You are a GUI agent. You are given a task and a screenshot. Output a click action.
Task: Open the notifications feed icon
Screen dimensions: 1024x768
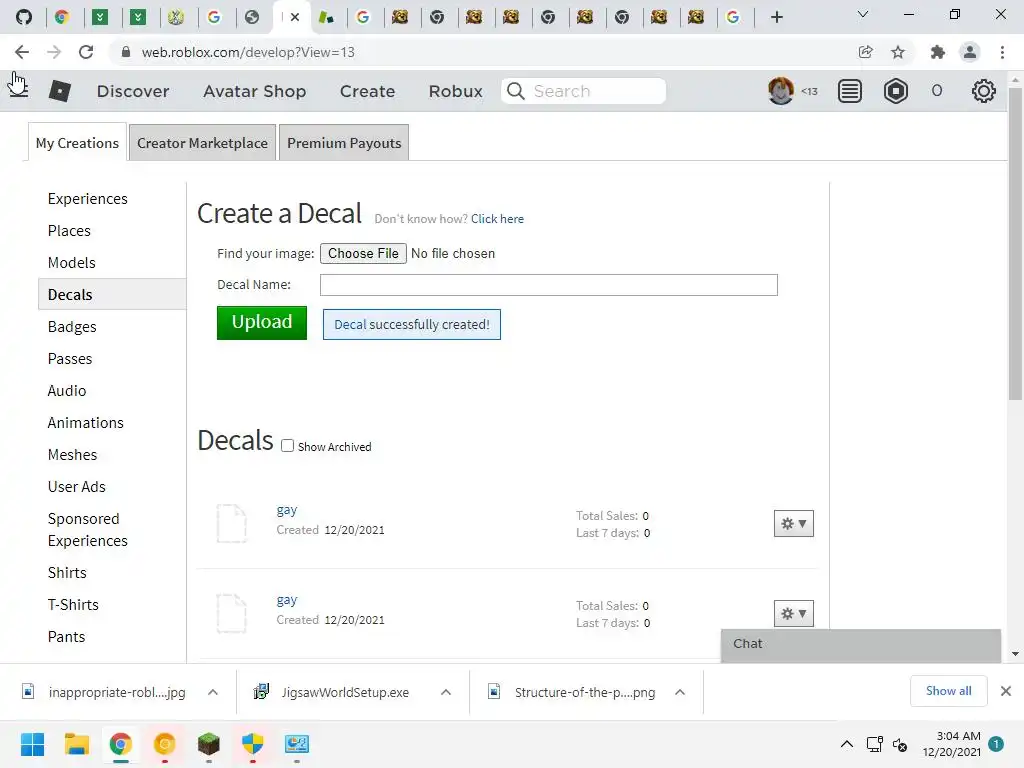(x=850, y=91)
